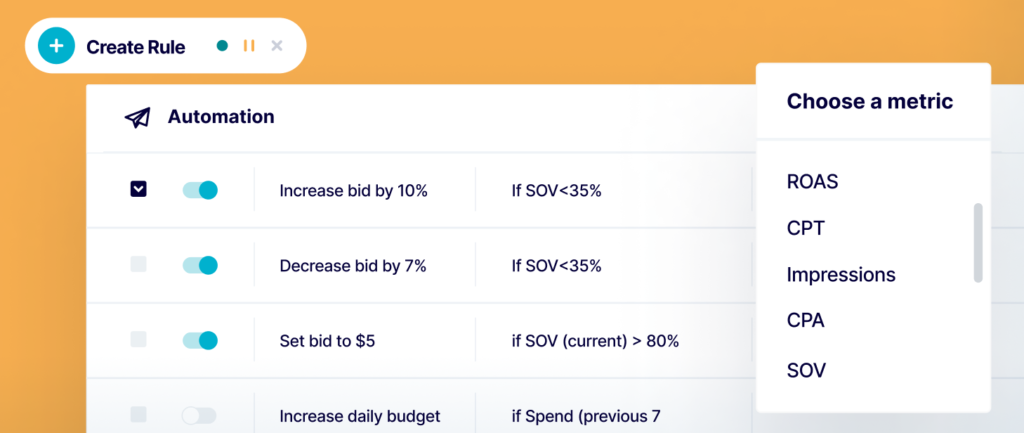Click the plus icon beside Create Rule

(56, 46)
